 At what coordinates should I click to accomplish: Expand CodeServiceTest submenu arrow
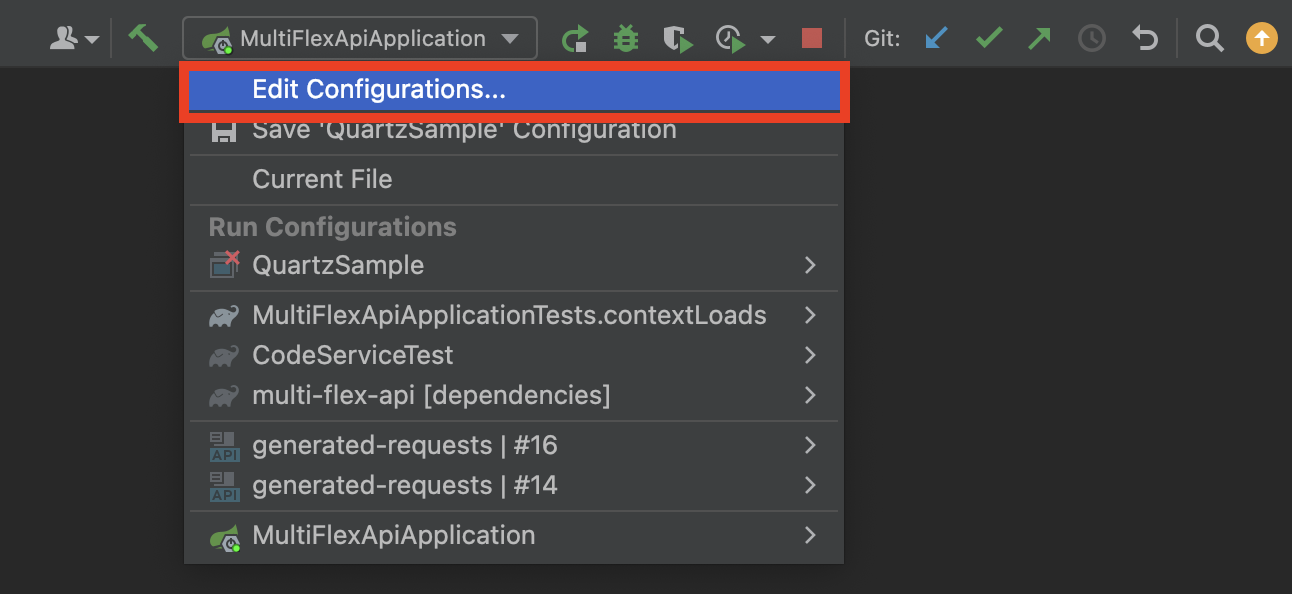pos(810,355)
